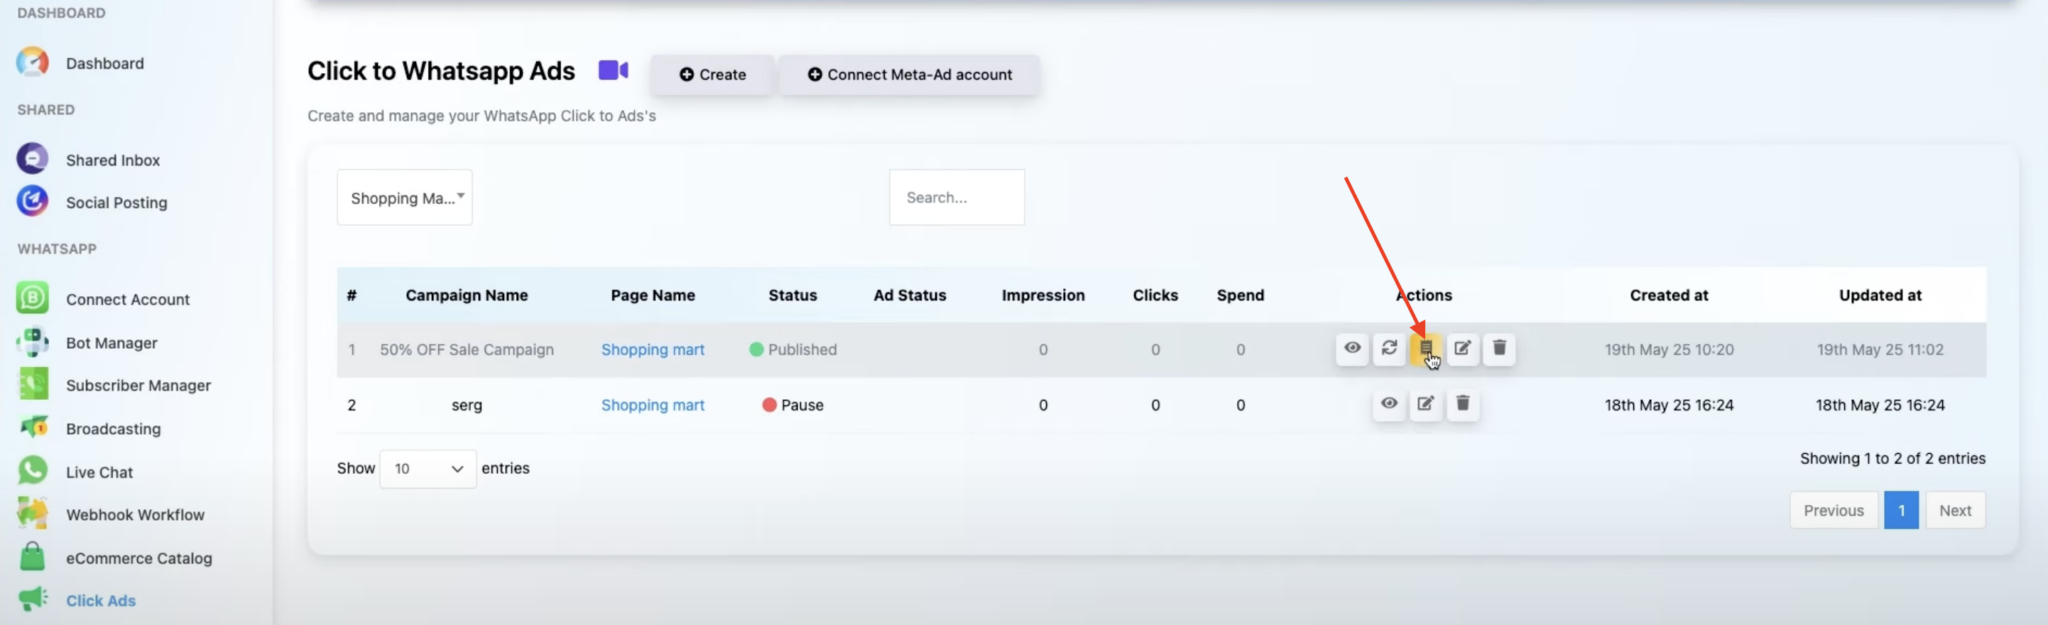
Task: Click the Next pagination button
Action: [x=1955, y=510]
